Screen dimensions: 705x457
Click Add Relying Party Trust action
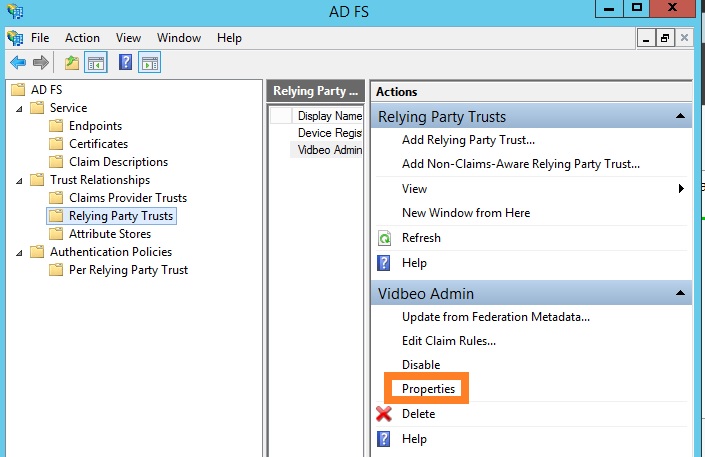tap(468, 140)
